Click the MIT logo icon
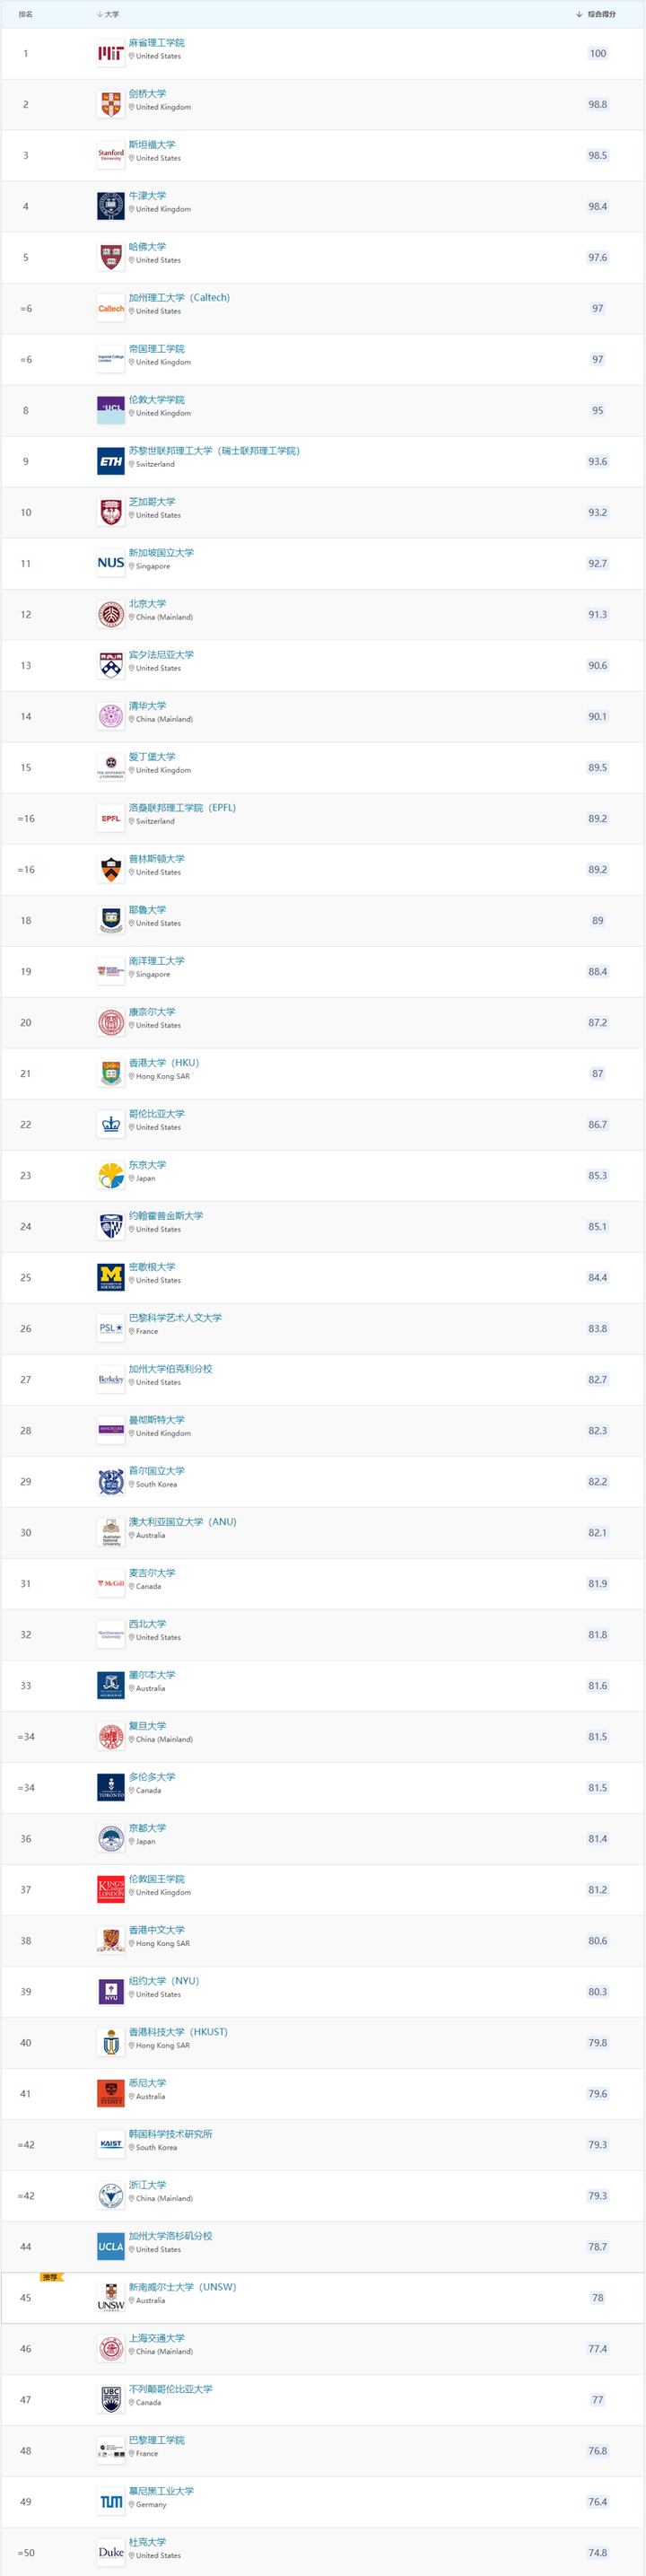The image size is (646, 2576). point(110,54)
